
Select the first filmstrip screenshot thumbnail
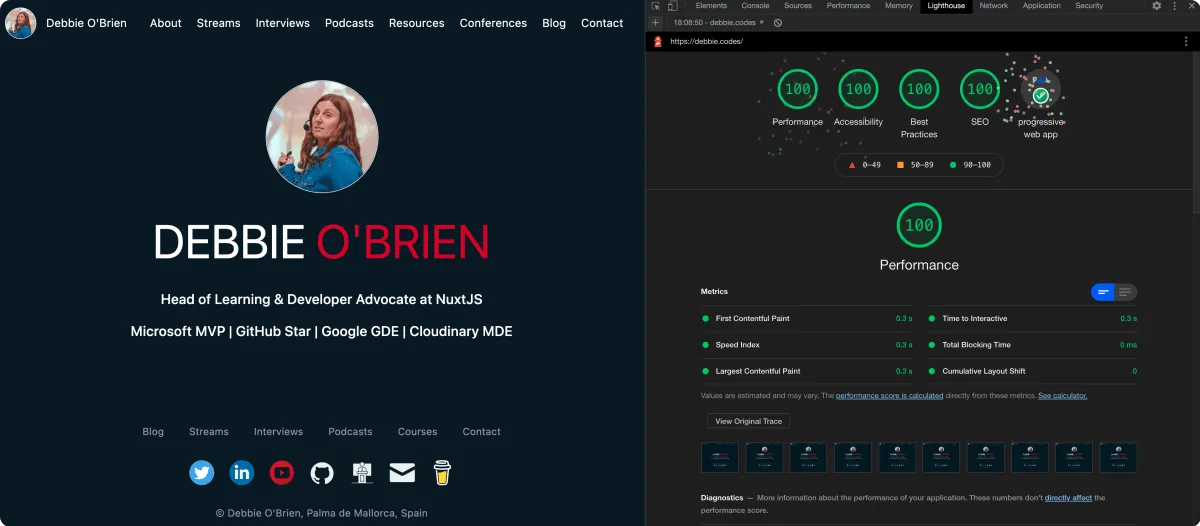coord(720,457)
